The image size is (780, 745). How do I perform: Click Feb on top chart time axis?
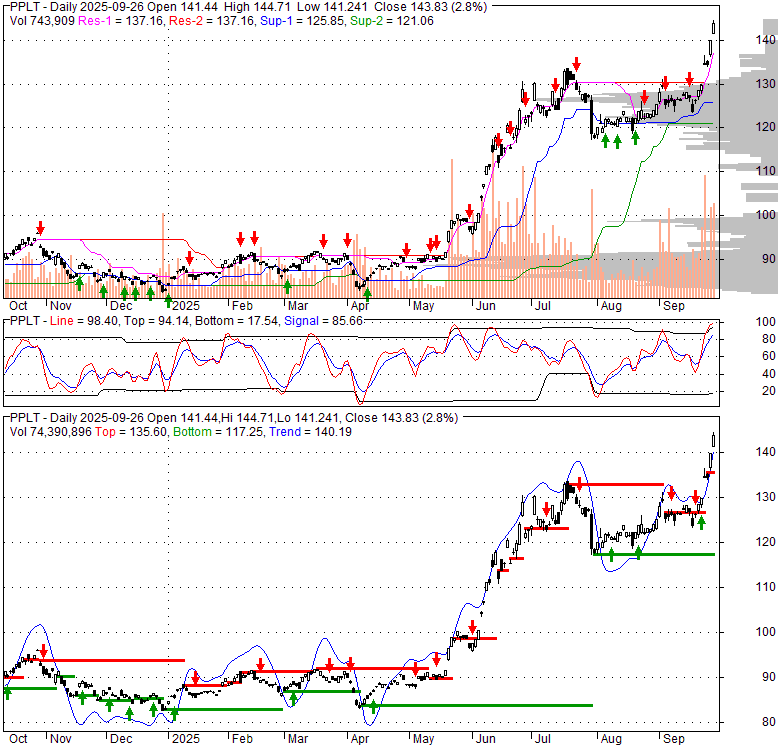242,306
